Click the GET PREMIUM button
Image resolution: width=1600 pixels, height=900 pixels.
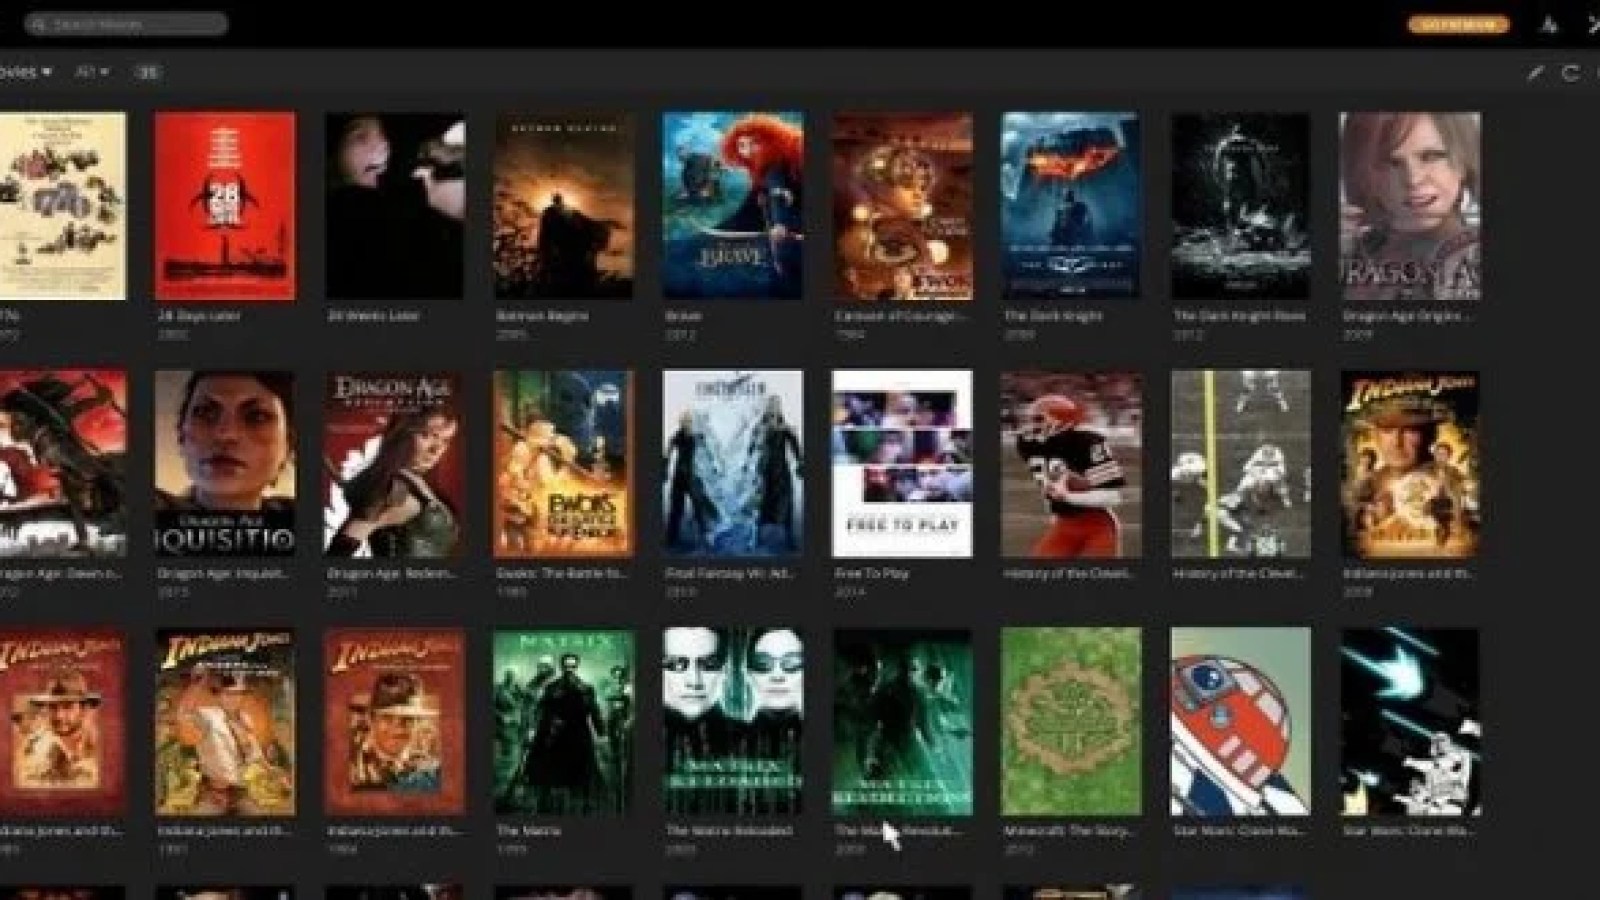pos(1458,23)
